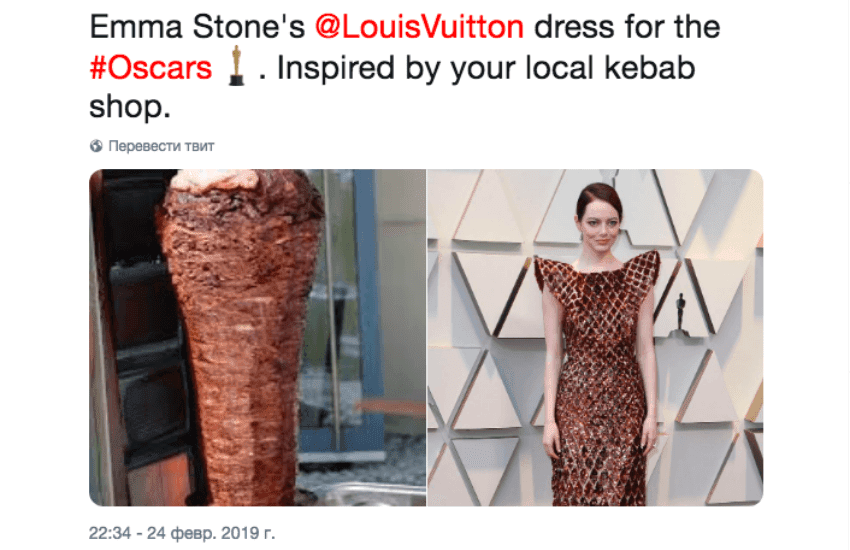
Task: Click 'Перевести твит' translate link
Action: (161, 146)
